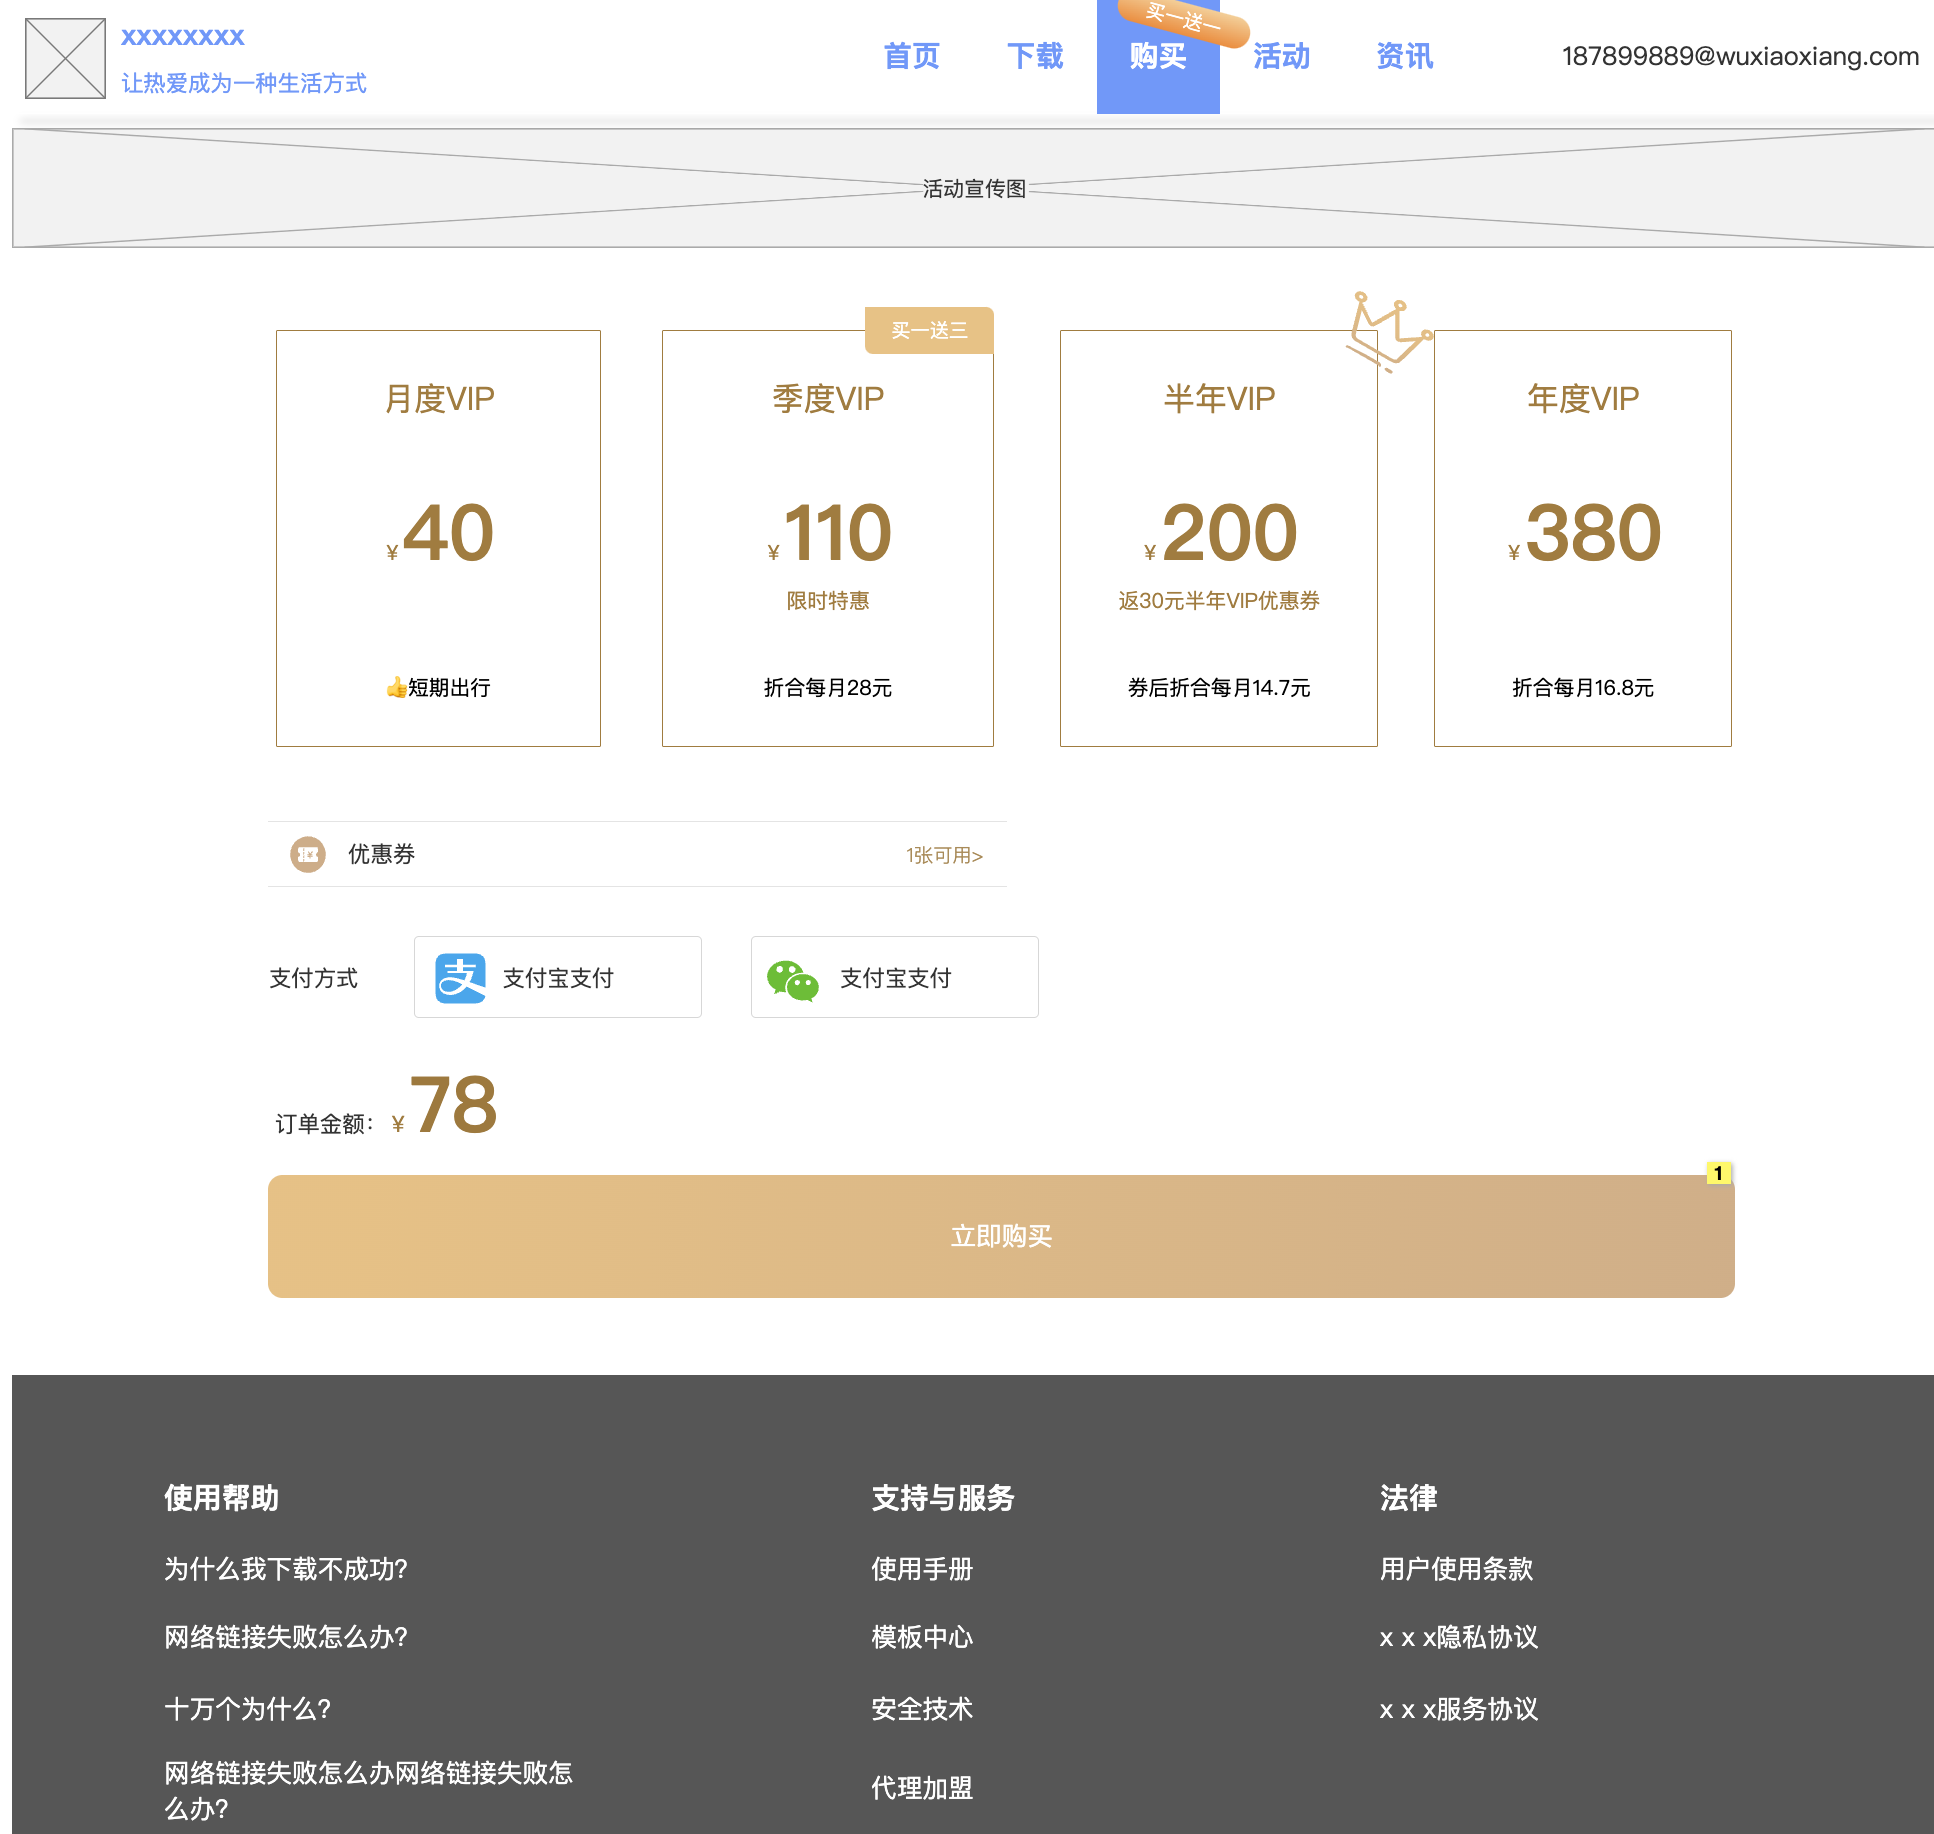Select the 月度VIP 40 yuan plan
The image size is (1934, 1834).
(438, 538)
